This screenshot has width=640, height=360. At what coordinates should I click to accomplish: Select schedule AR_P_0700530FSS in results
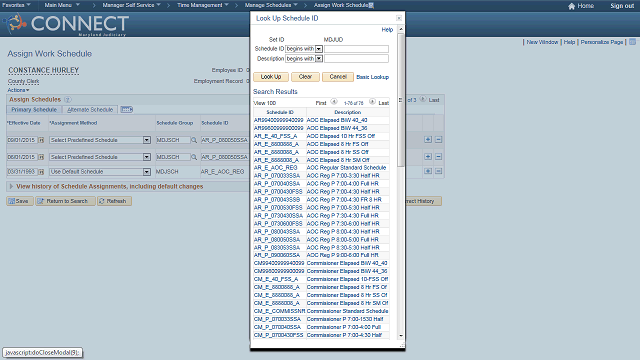[278, 208]
